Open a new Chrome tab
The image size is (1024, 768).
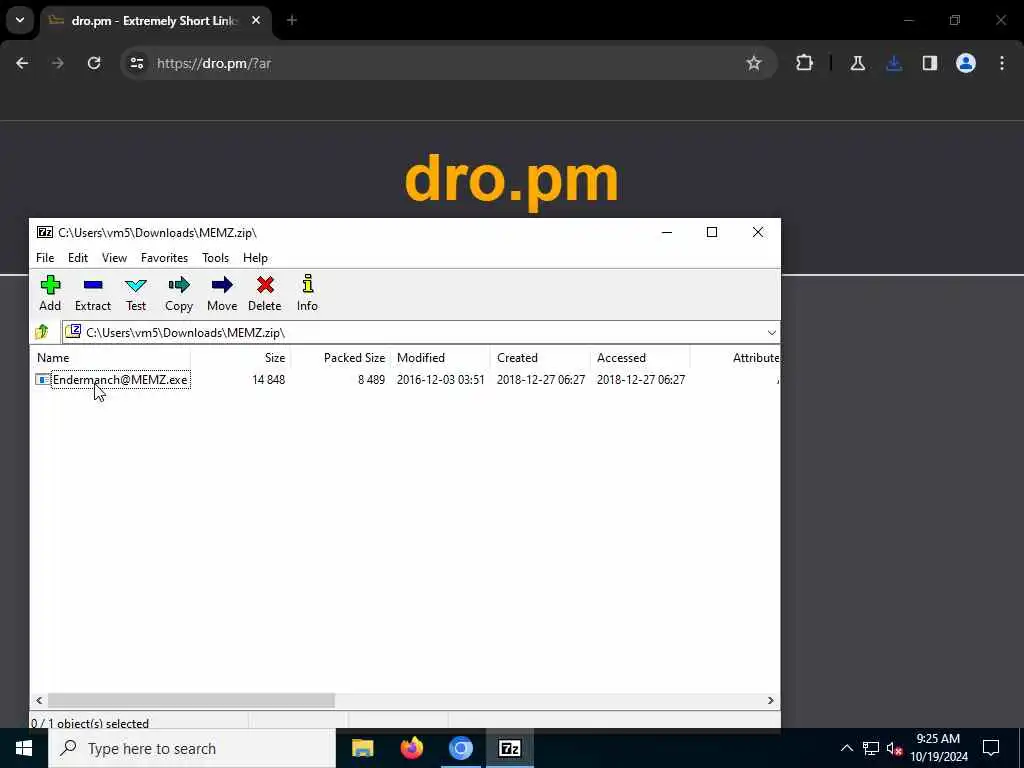[x=292, y=21]
